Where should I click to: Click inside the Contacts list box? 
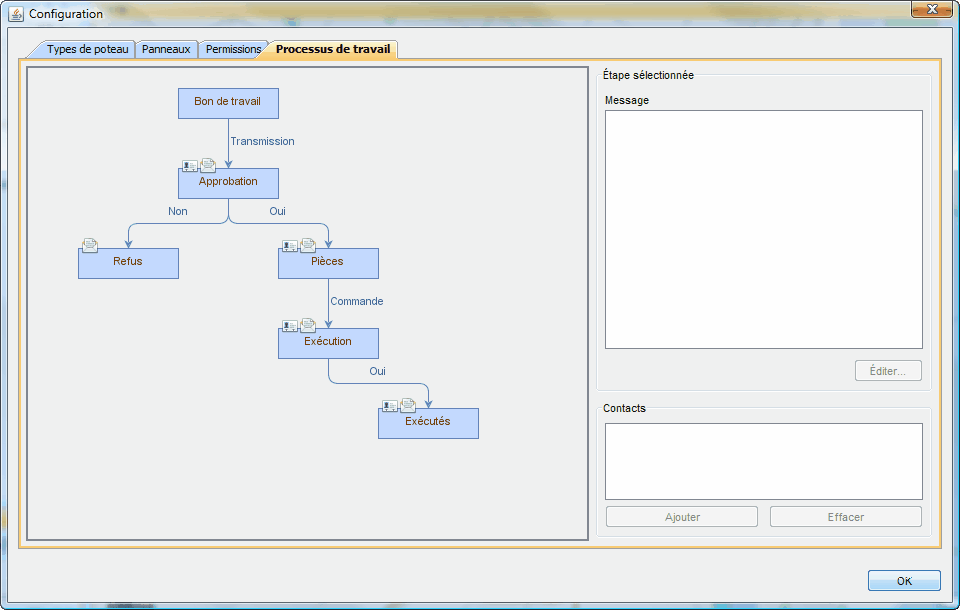763,461
